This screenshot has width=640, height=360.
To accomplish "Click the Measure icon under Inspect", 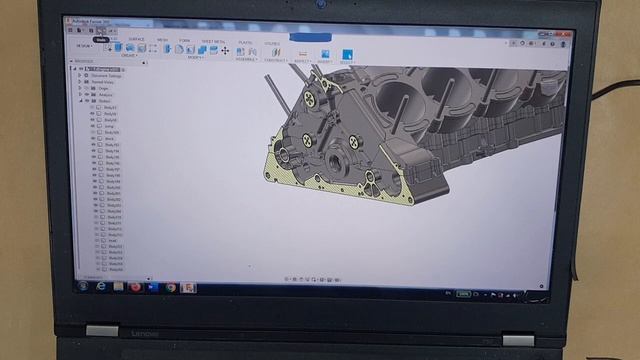I will 302,53.
